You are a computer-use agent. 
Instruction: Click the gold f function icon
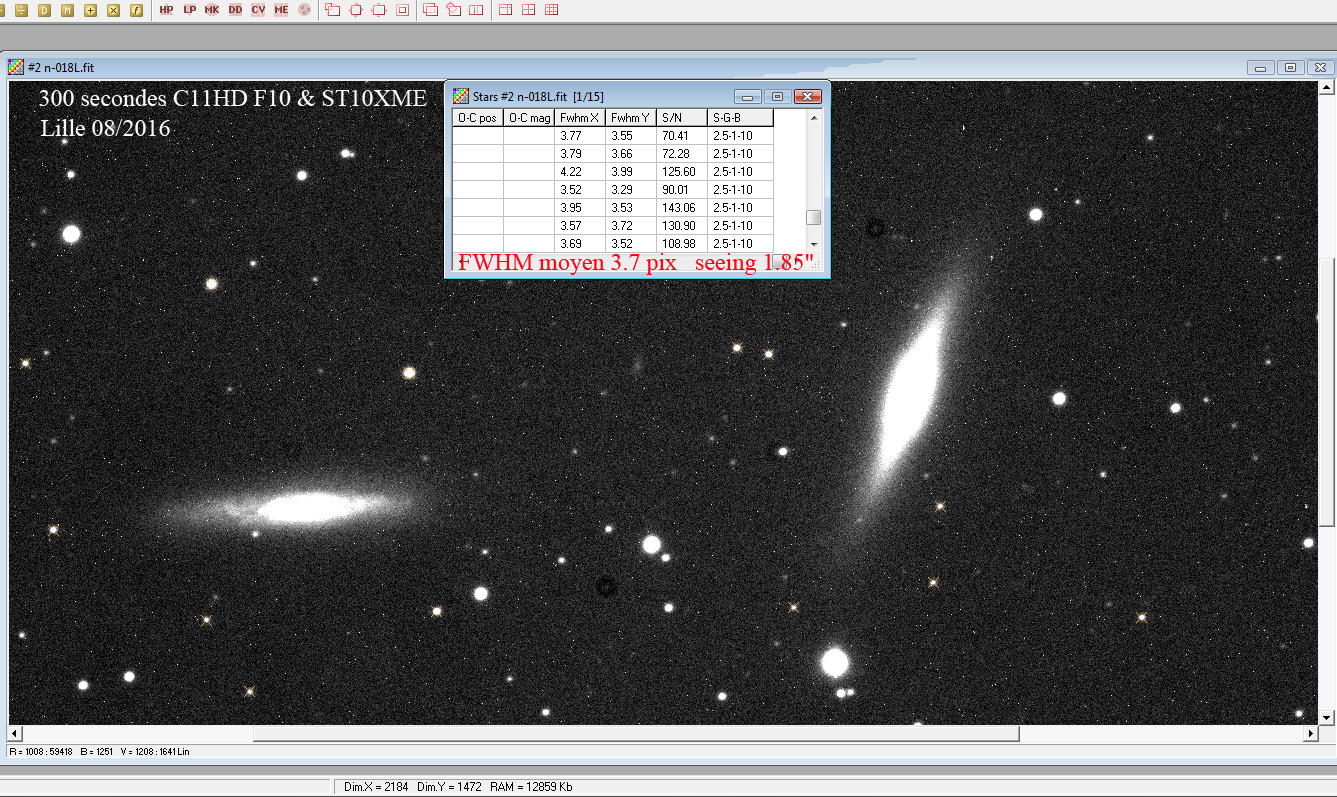tap(136, 9)
